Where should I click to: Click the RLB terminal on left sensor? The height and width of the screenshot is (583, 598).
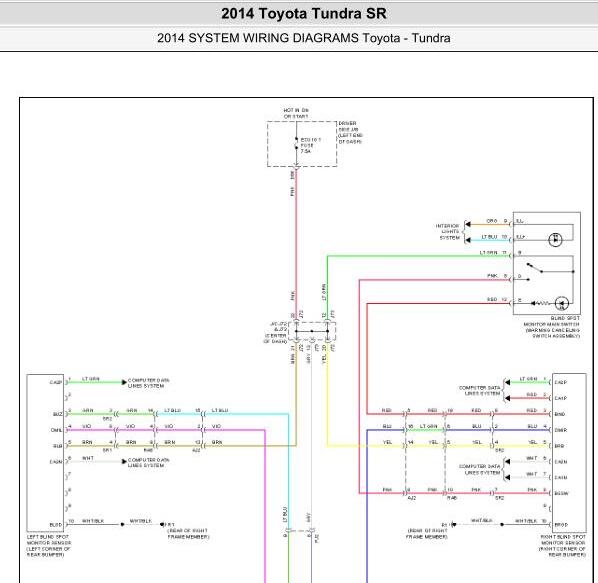pyautogui.click(x=58, y=446)
